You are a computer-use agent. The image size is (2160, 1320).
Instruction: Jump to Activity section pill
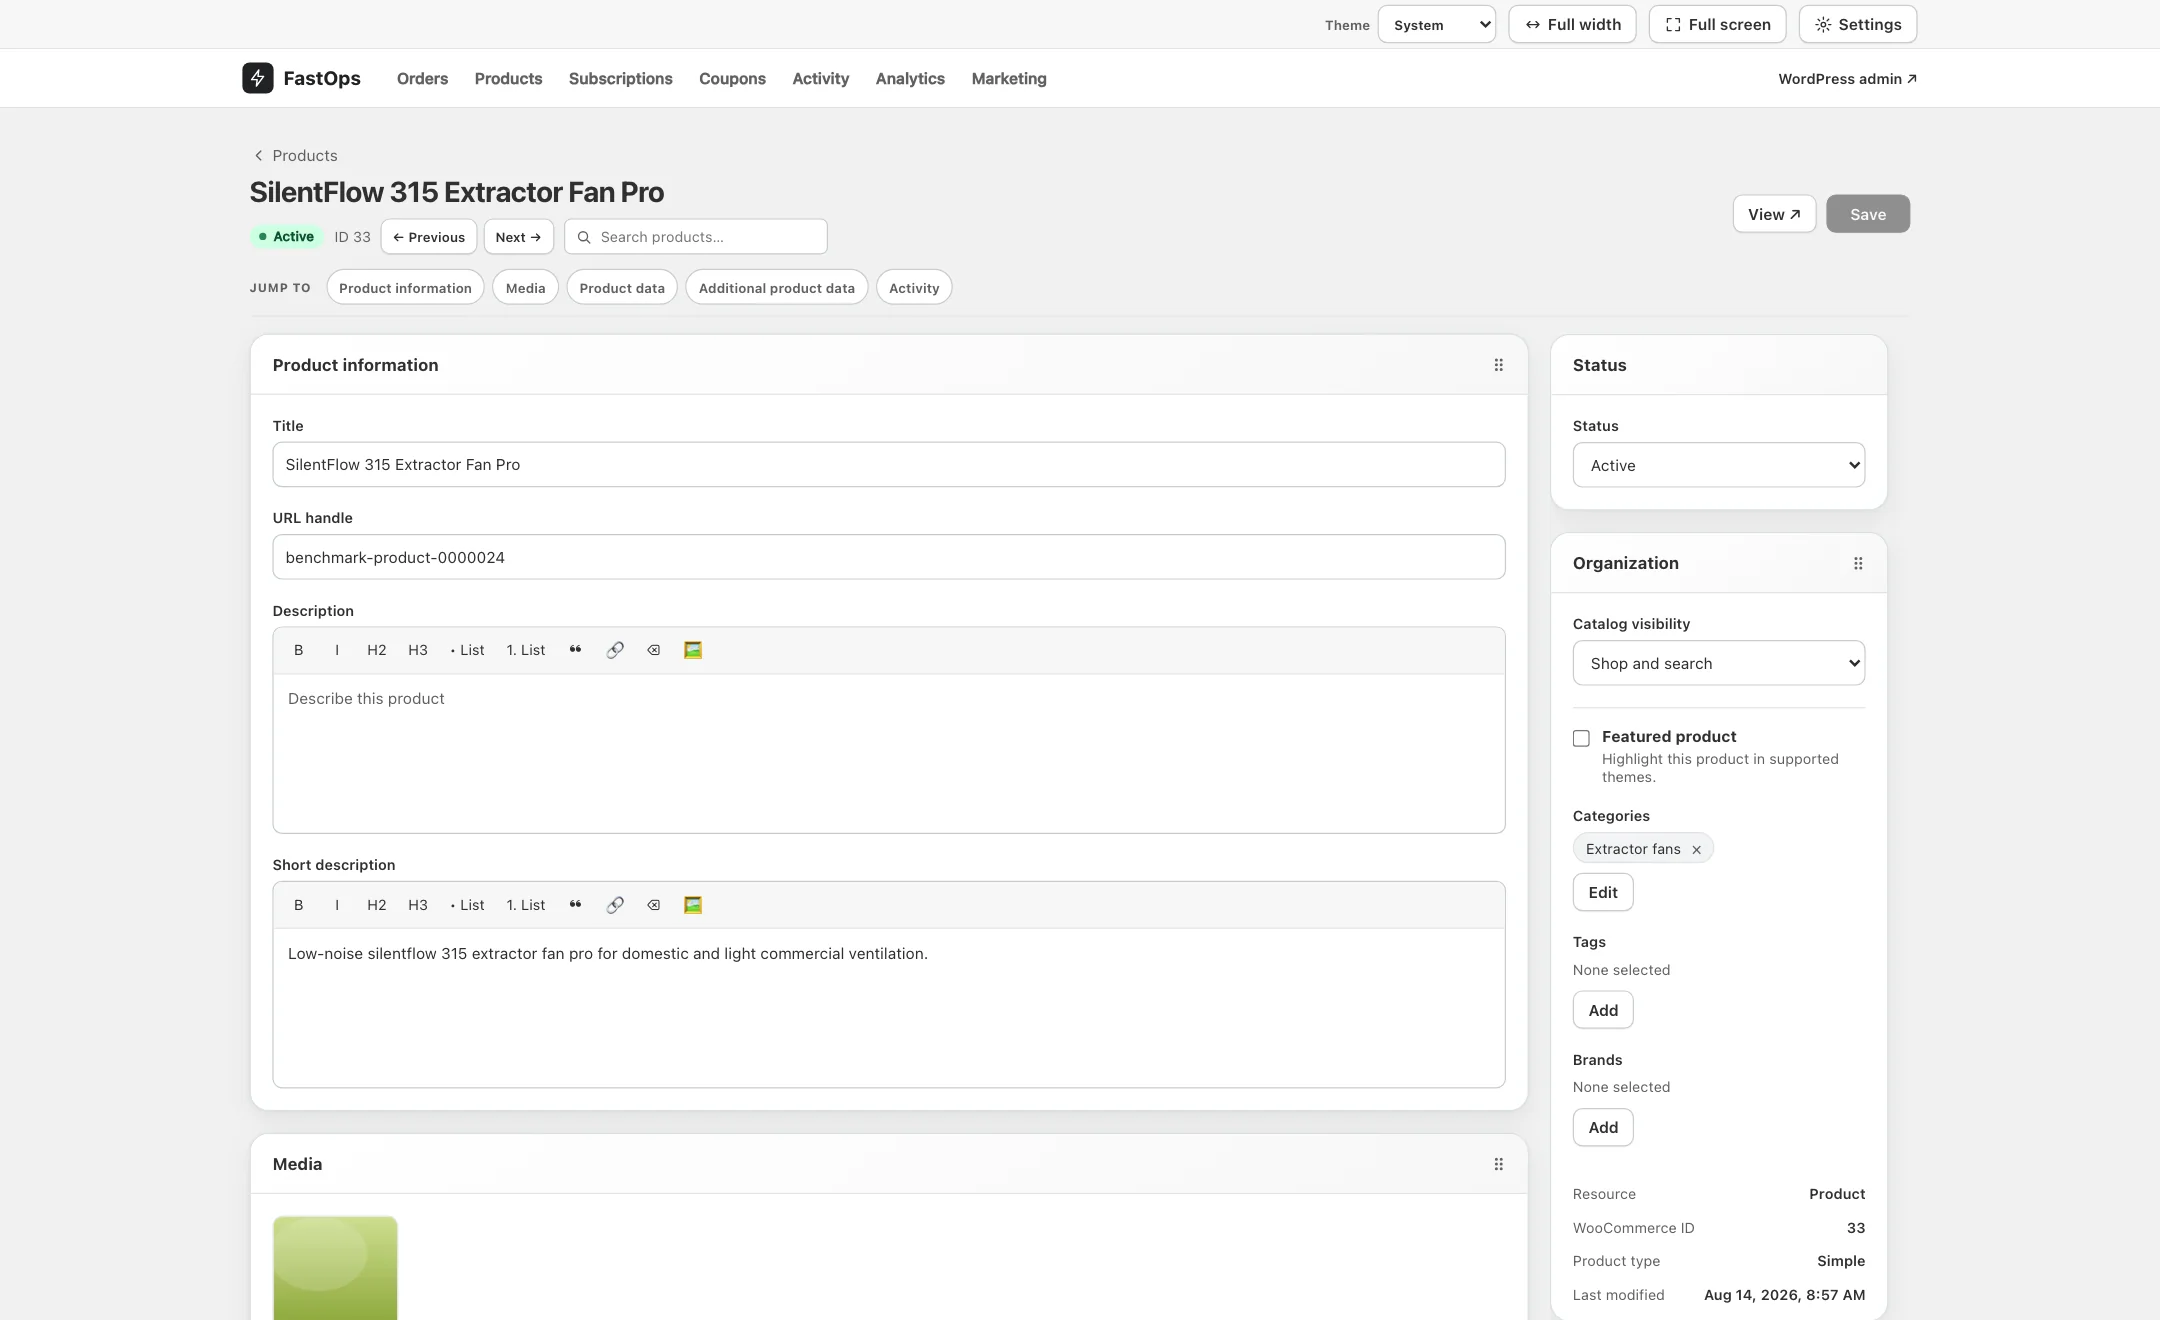tap(914, 288)
